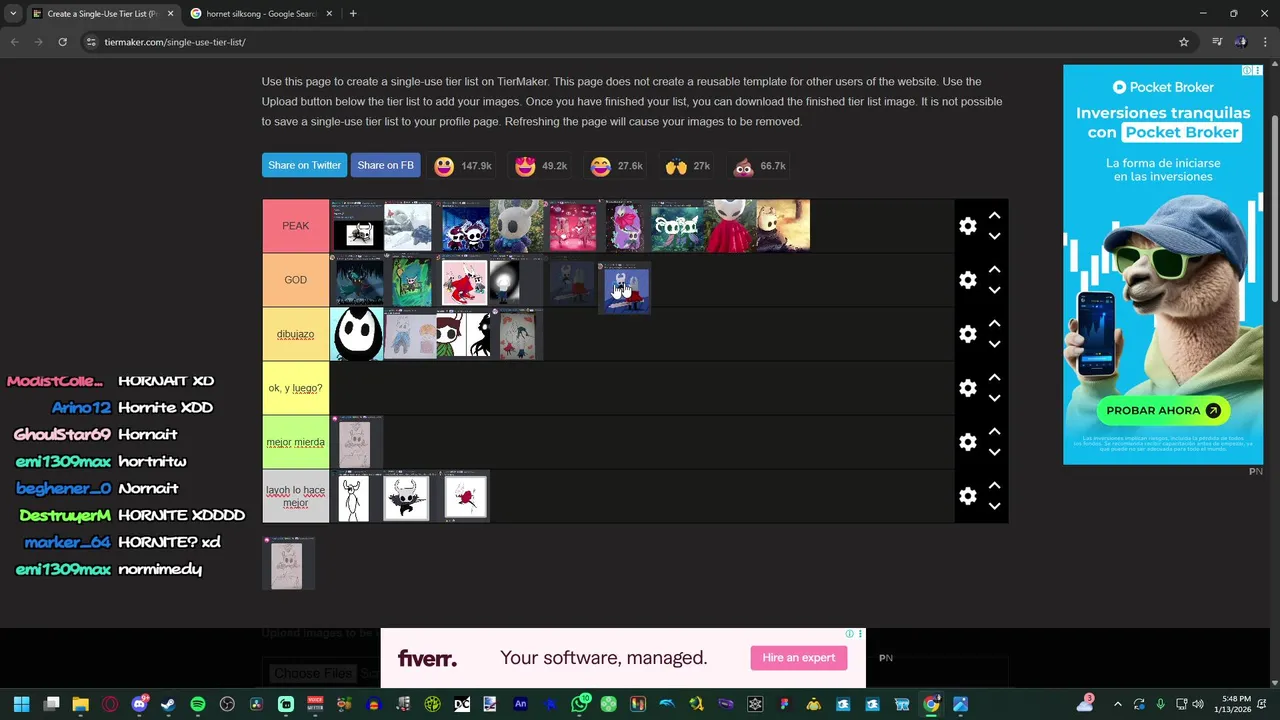Open settings gear for dibujazo tier row
The width and height of the screenshot is (1280, 720).
click(x=967, y=334)
